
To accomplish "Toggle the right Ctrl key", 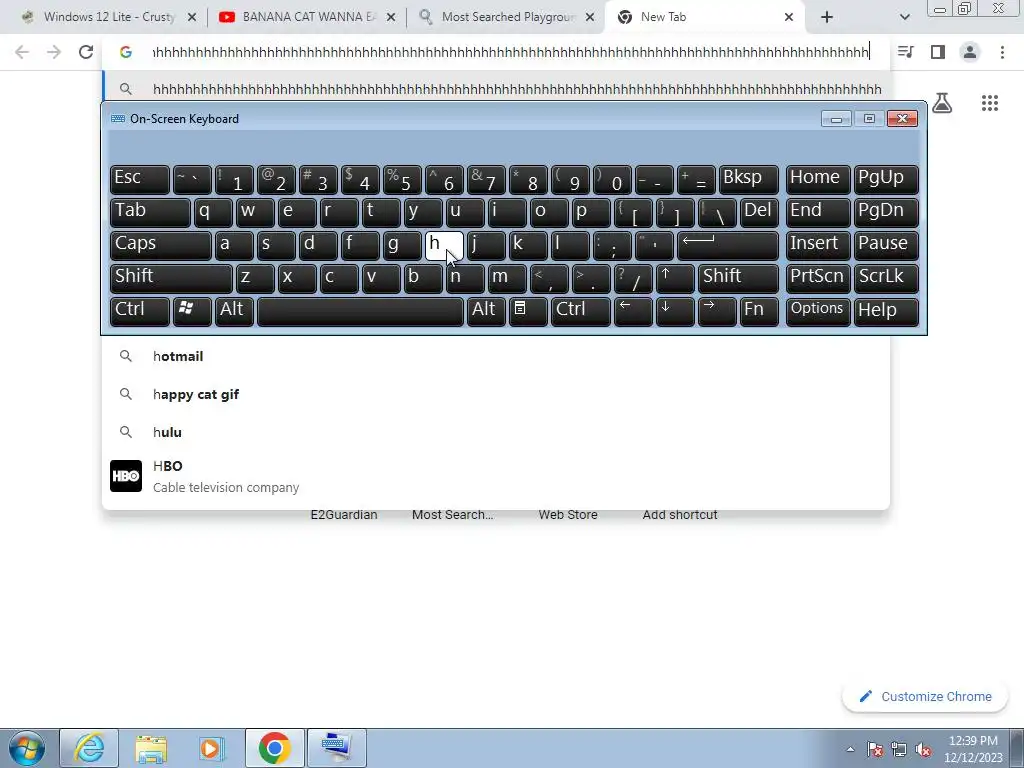I will click(581, 310).
